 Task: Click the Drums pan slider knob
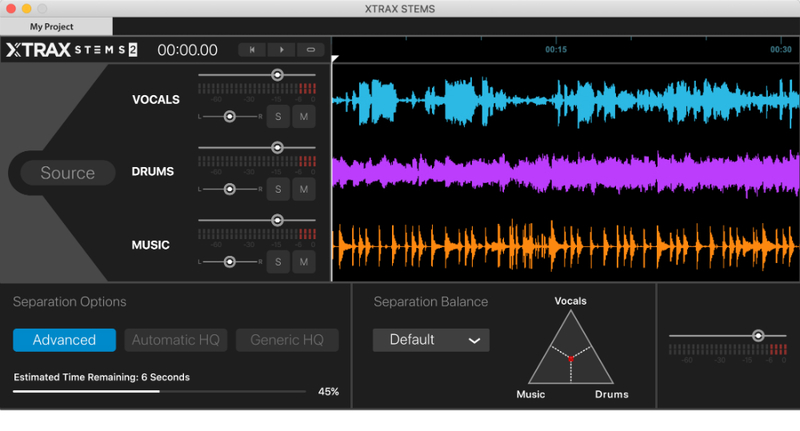229,189
